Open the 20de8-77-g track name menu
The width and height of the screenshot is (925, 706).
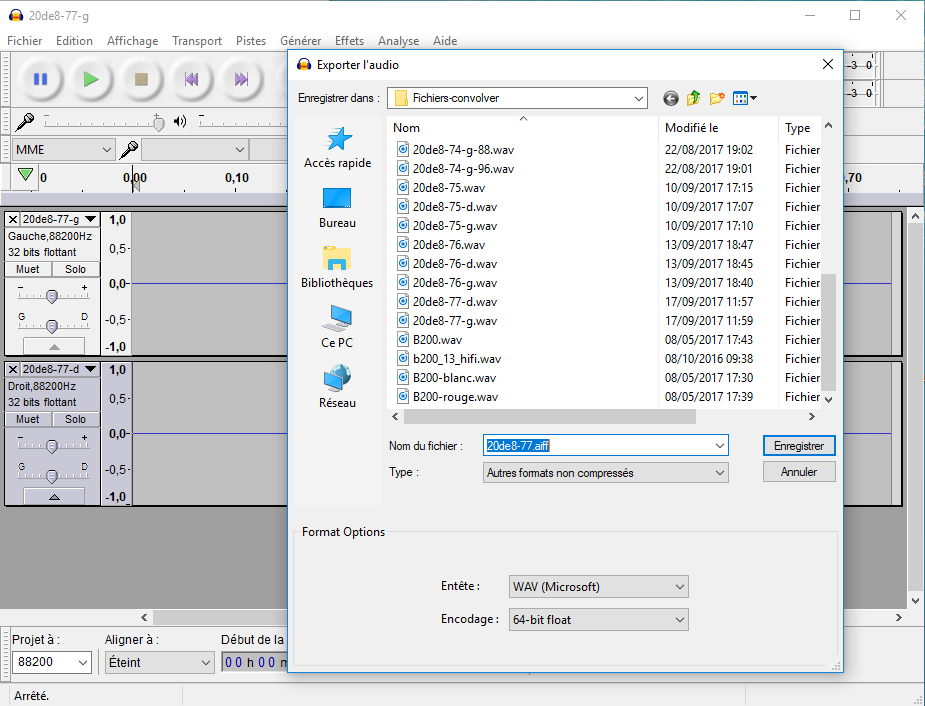pyautogui.click(x=60, y=219)
